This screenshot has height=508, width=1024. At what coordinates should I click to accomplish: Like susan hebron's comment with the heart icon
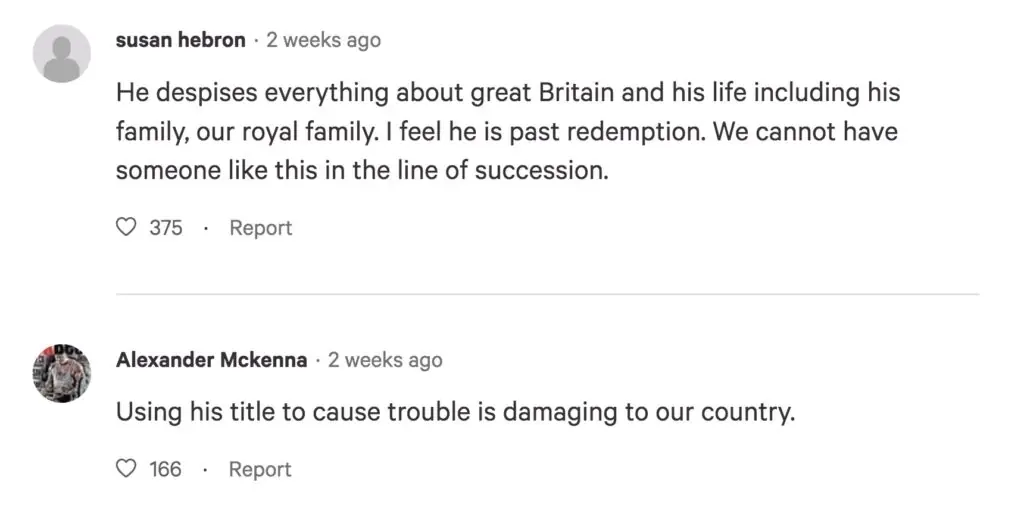point(126,228)
